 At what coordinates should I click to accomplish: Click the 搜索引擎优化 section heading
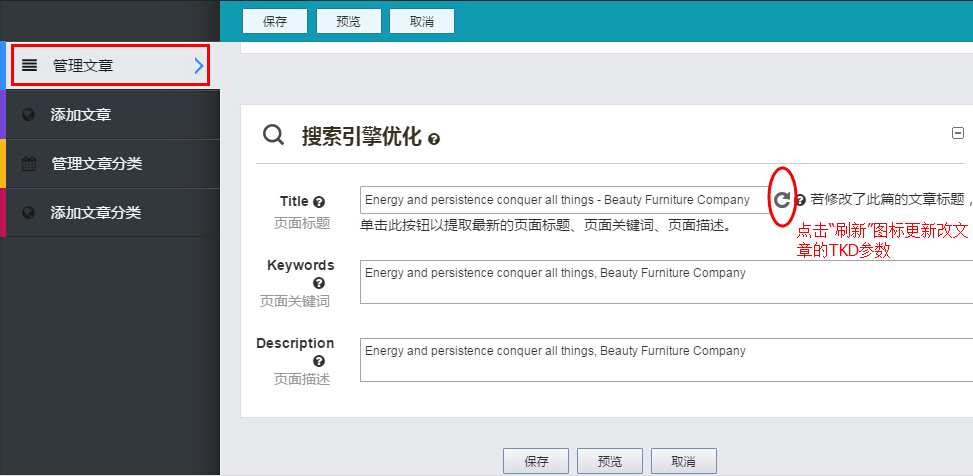[362, 136]
